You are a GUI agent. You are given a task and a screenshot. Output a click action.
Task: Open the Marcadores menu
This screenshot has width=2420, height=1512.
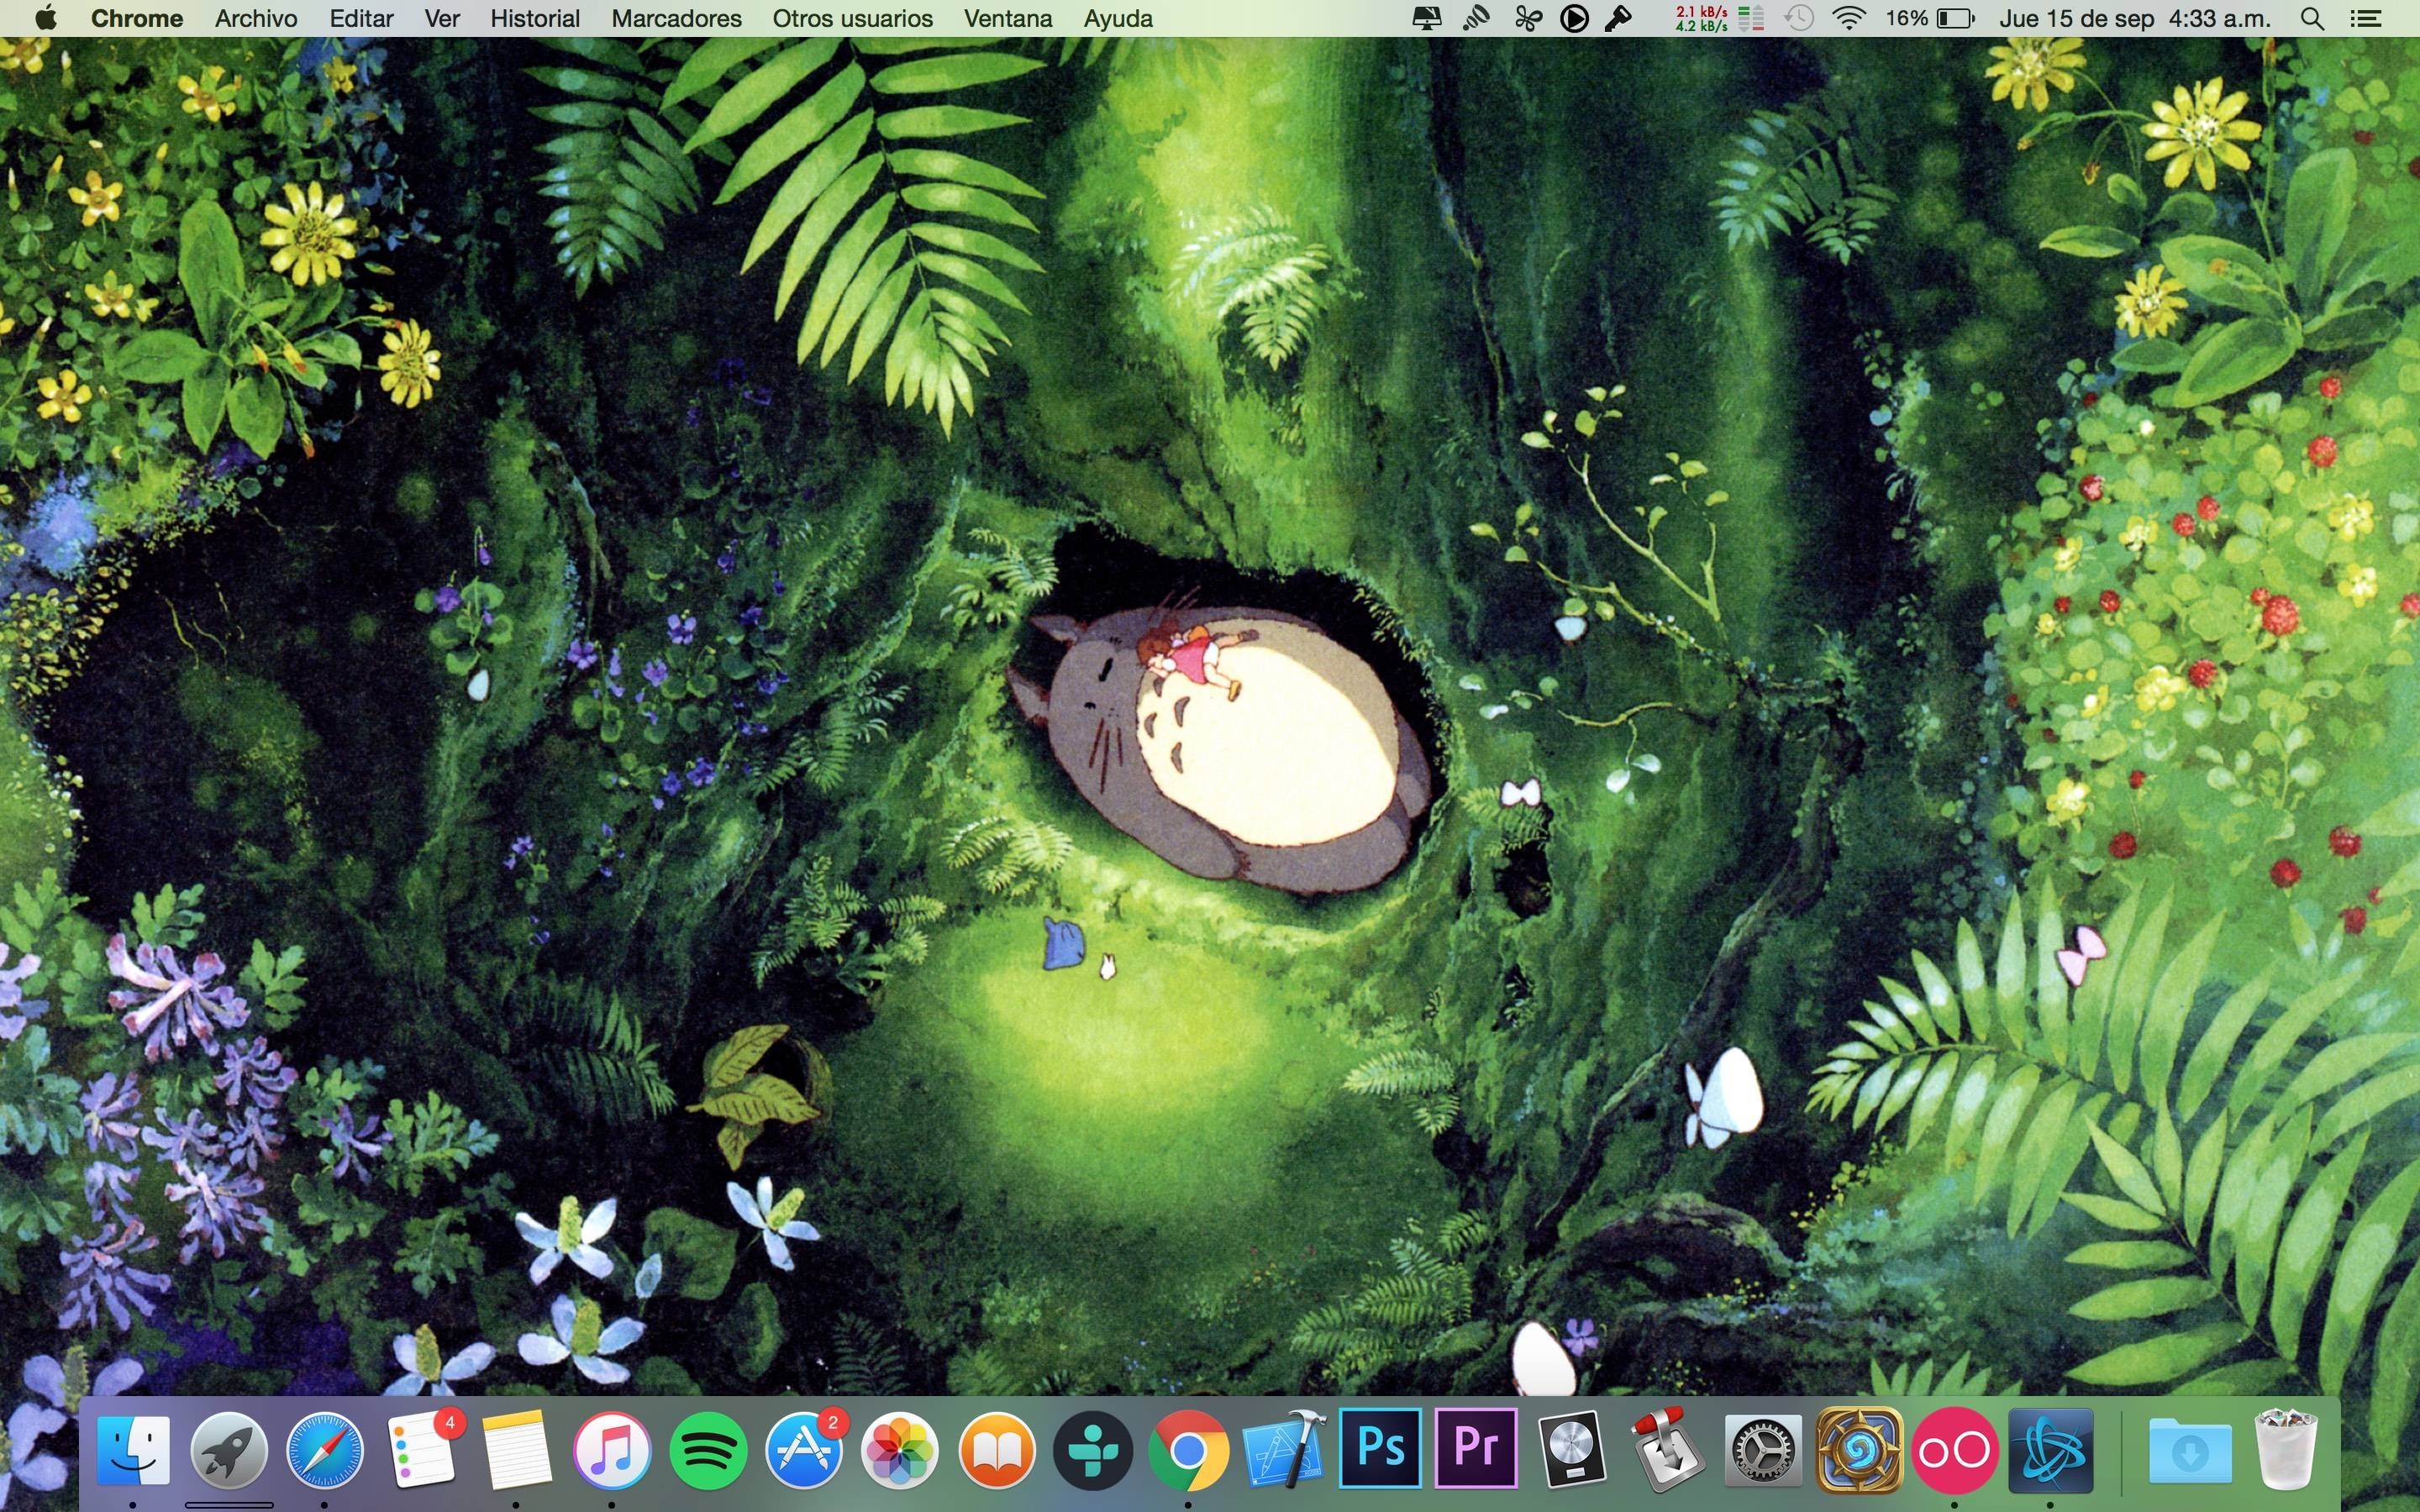coord(677,18)
